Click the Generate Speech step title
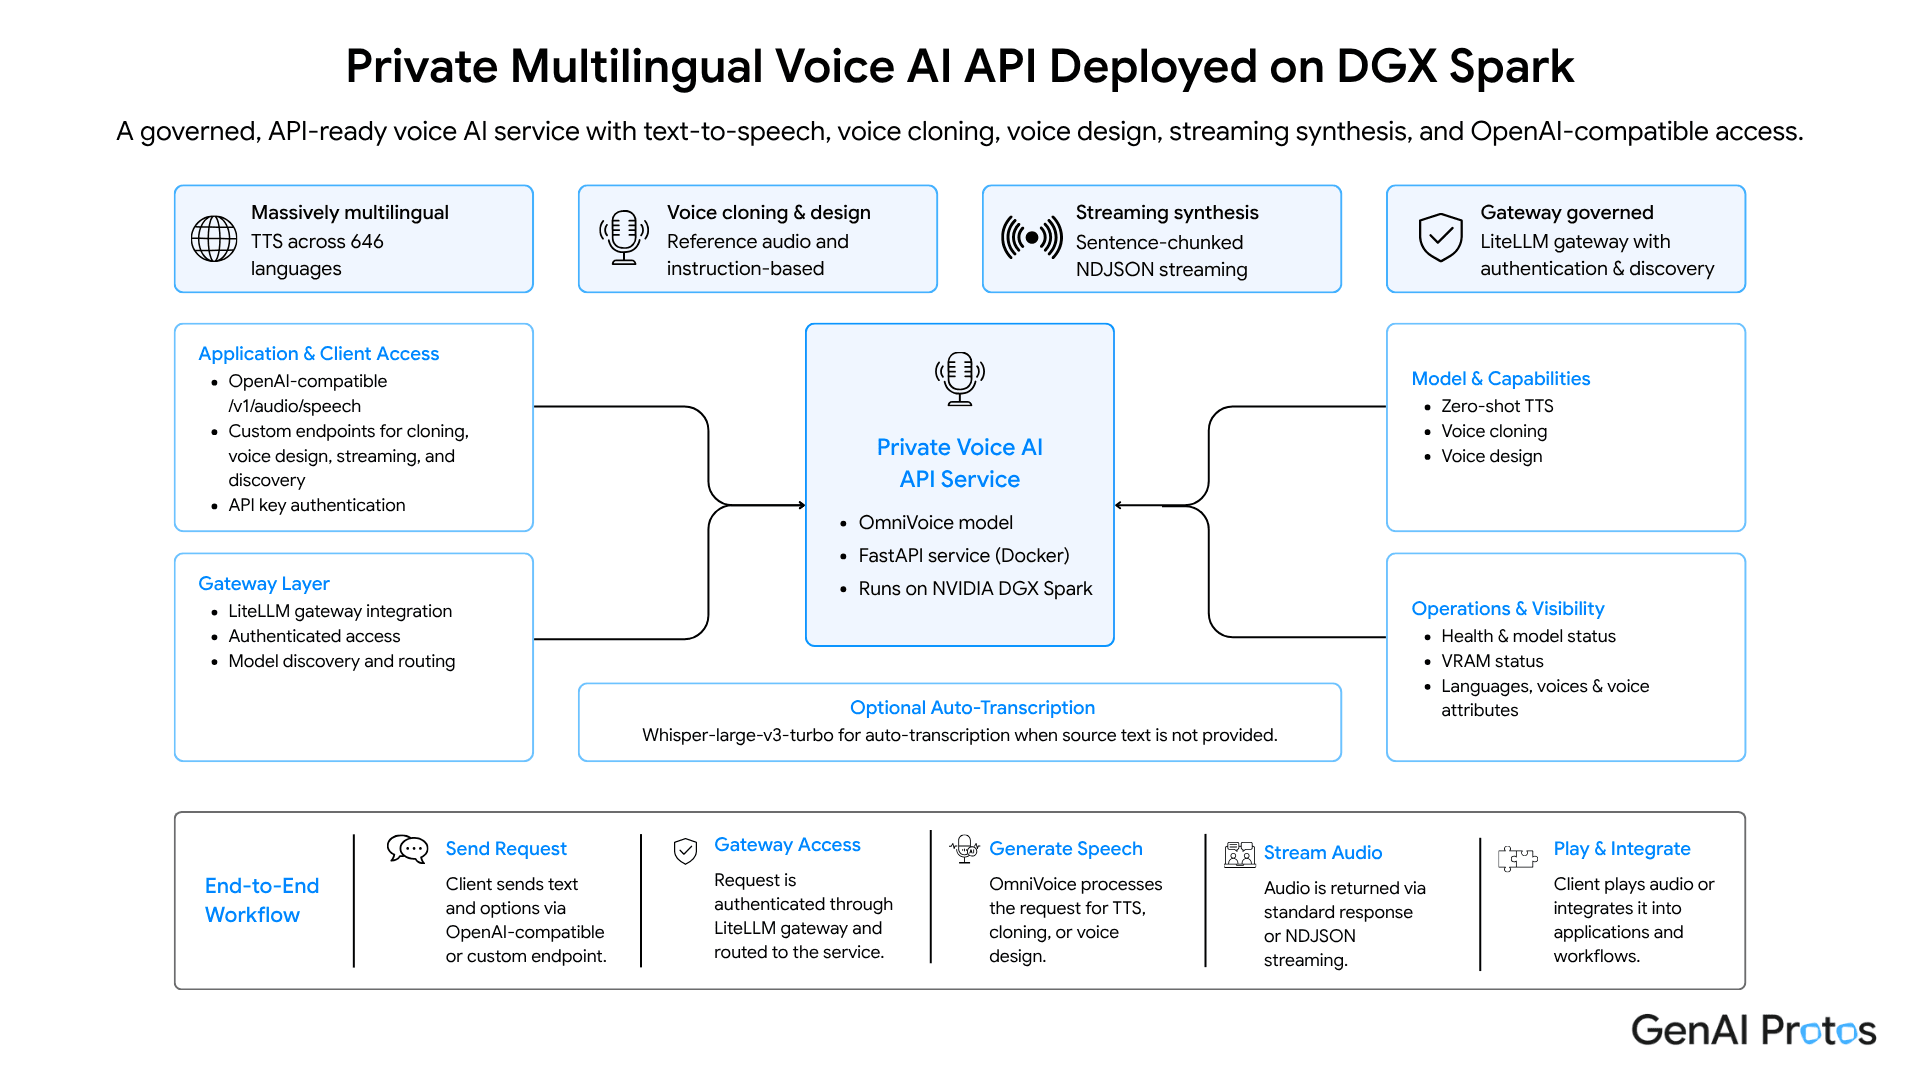 [1065, 849]
